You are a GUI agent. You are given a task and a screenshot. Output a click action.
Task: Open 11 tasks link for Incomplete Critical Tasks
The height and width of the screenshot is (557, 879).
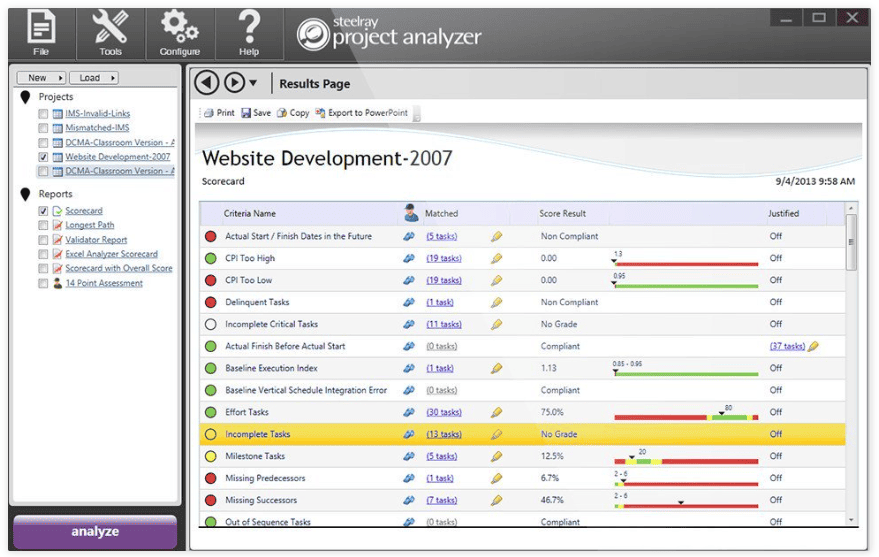pos(444,324)
